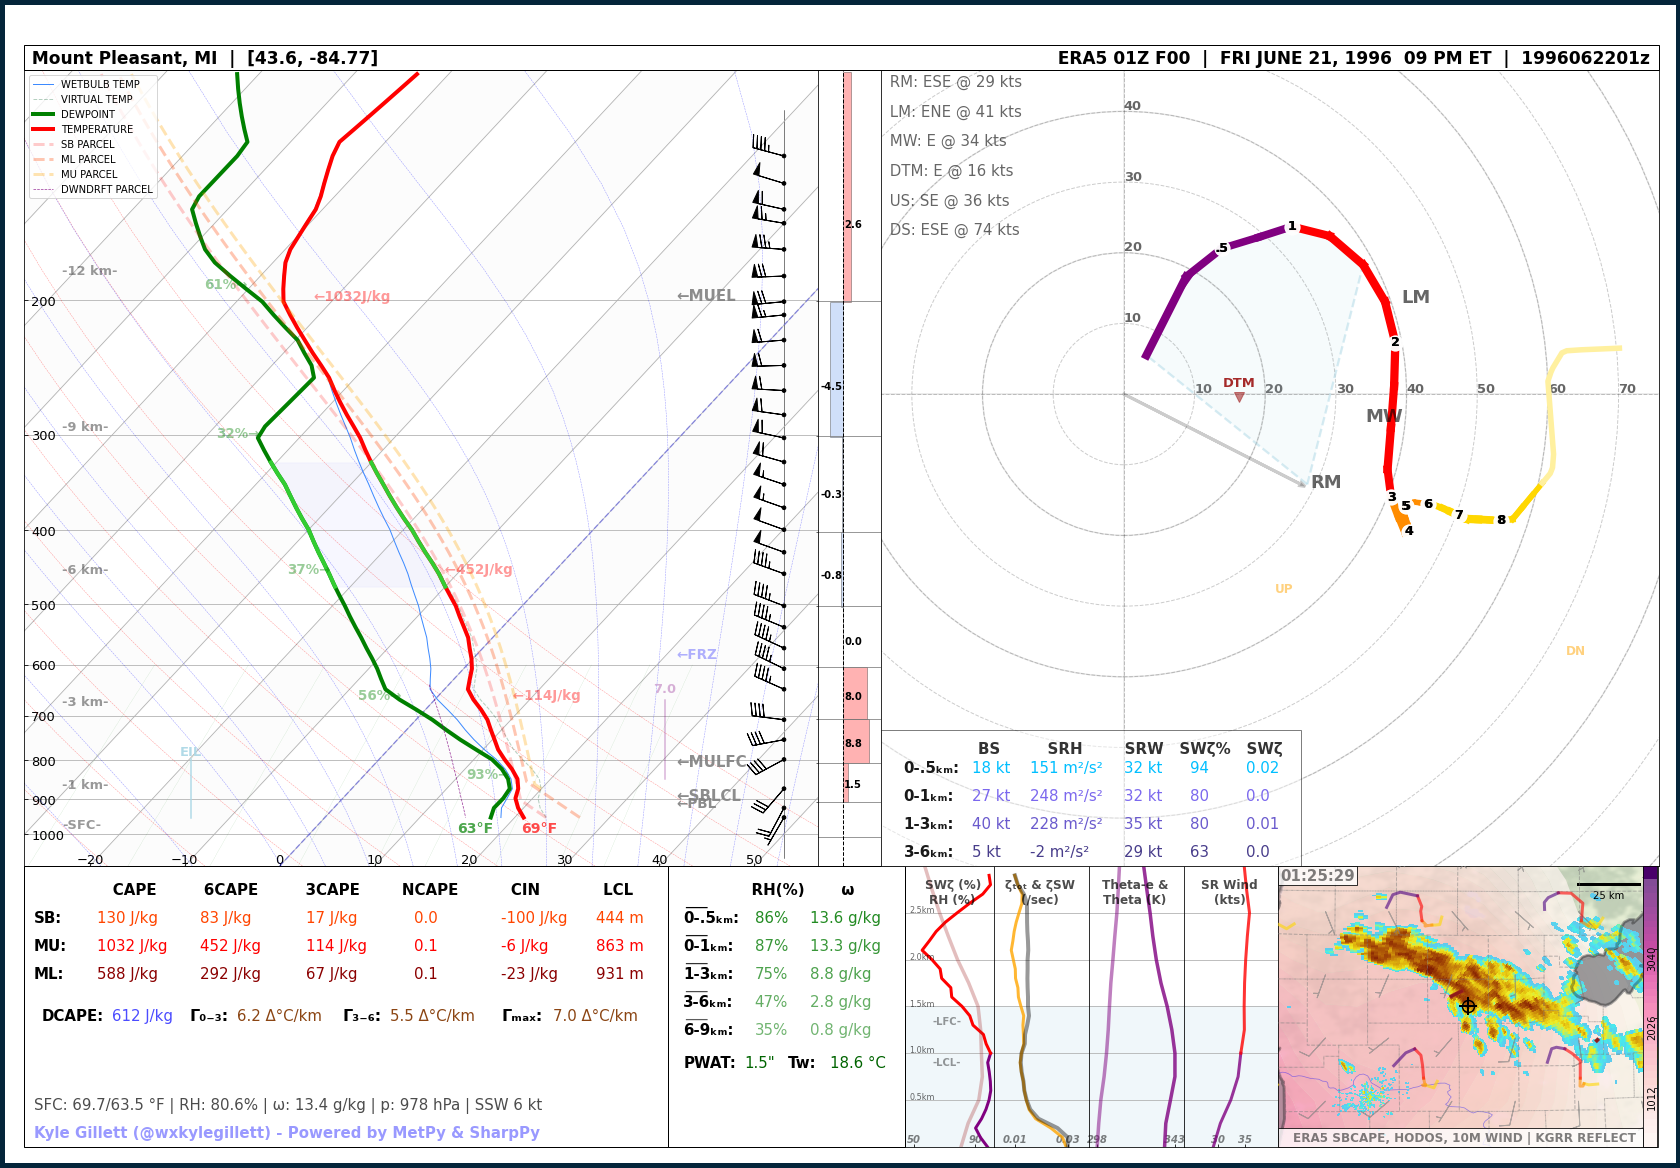Screen dimensions: 1680x1168
Task: Click the FRZ freezing level marker
Action: coord(696,655)
